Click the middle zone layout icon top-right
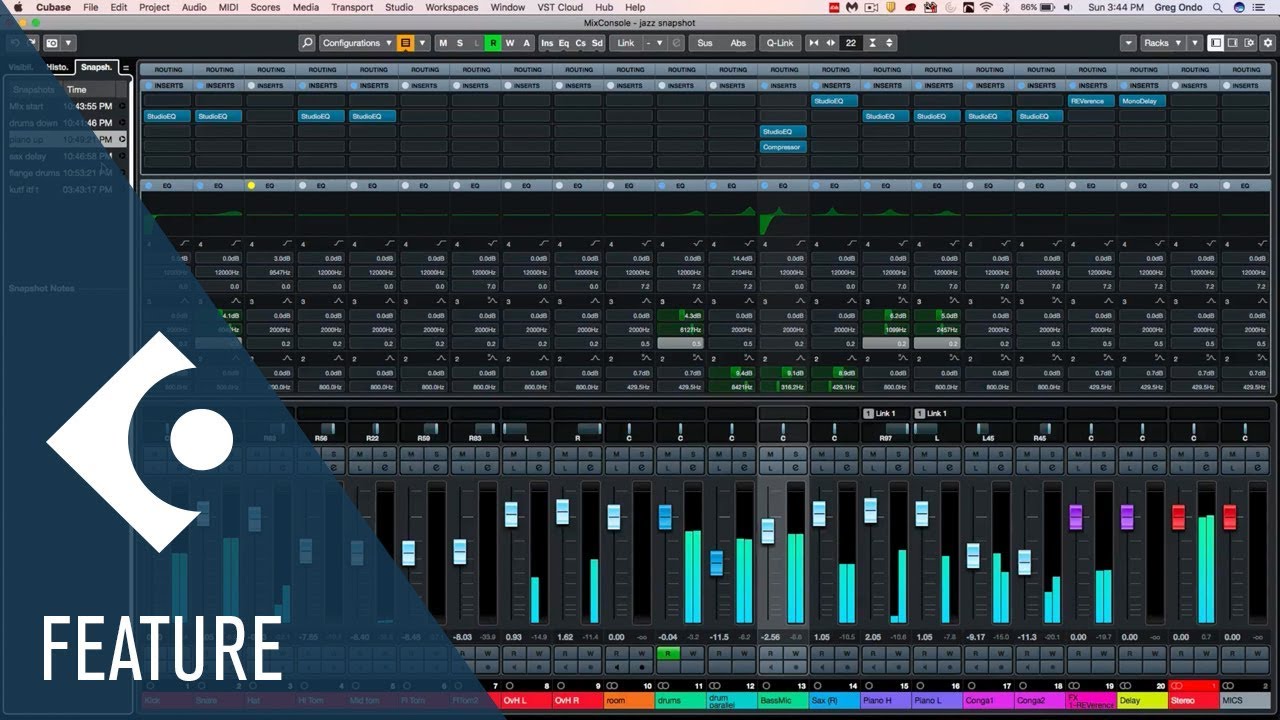The height and width of the screenshot is (720, 1280). pos(1233,43)
